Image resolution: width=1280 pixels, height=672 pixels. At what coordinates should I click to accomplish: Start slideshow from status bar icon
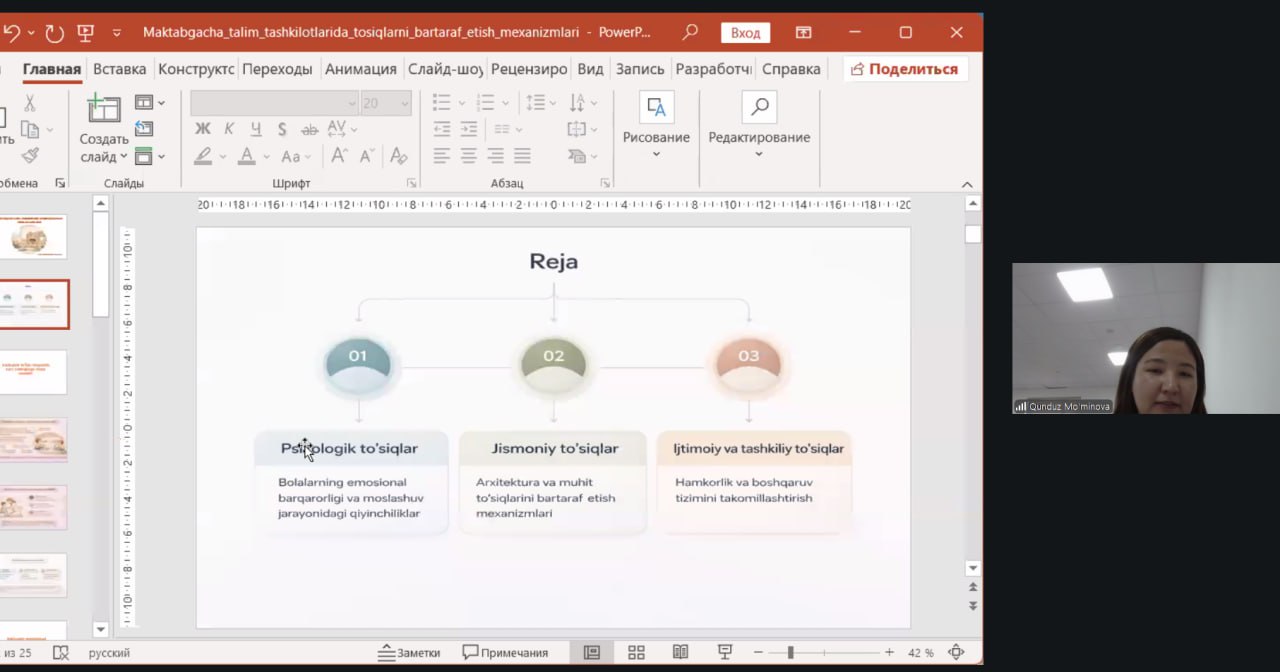[725, 653]
